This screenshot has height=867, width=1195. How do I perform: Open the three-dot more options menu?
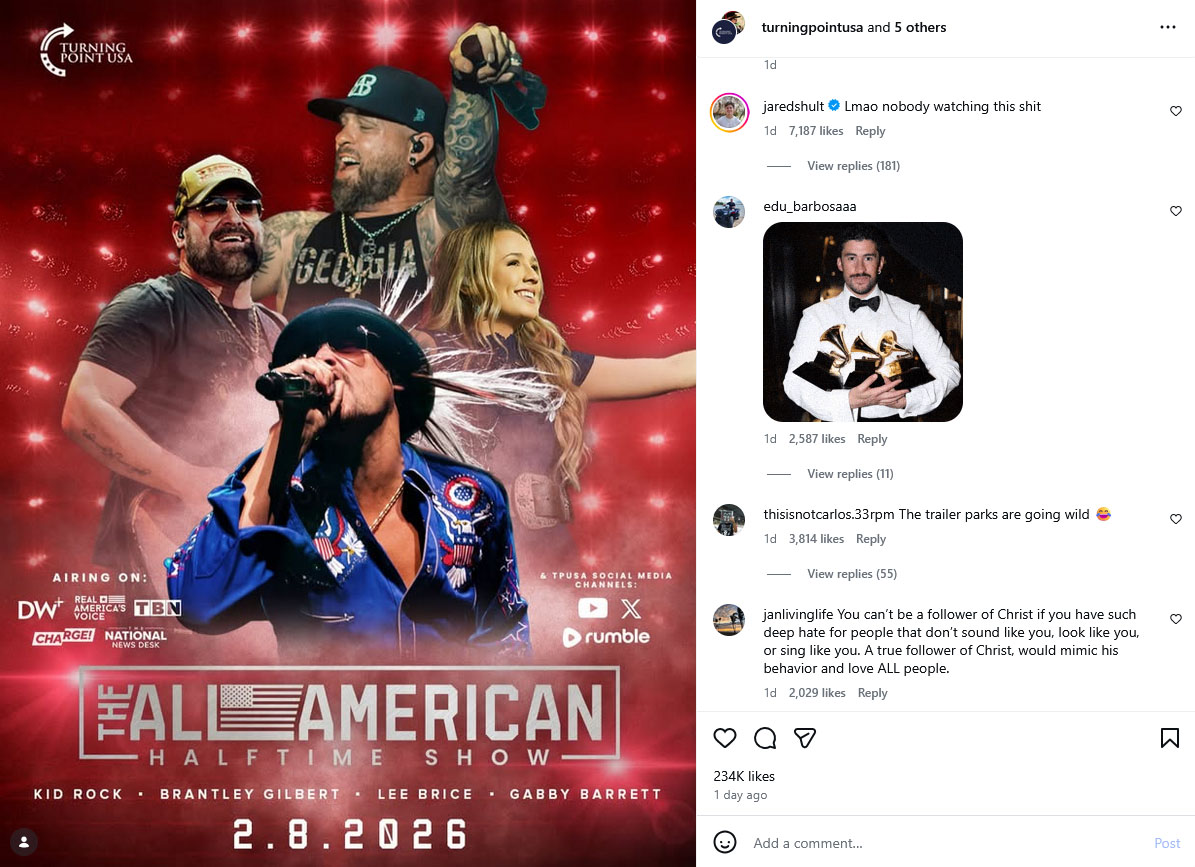click(x=1168, y=27)
